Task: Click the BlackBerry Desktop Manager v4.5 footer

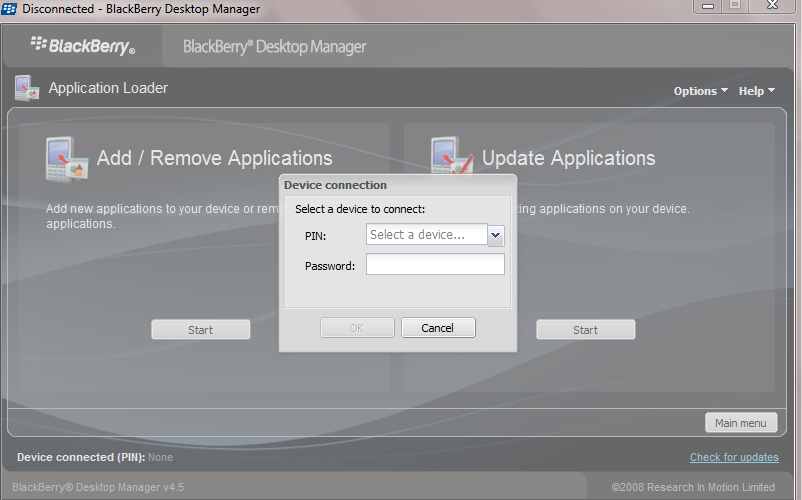Action: click(98, 487)
